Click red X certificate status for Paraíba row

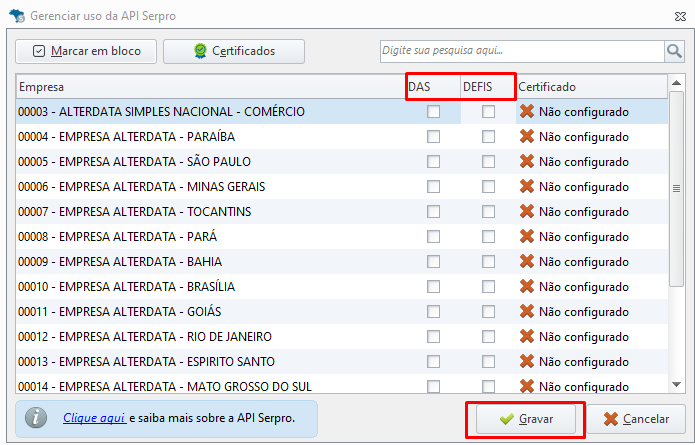(x=527, y=136)
